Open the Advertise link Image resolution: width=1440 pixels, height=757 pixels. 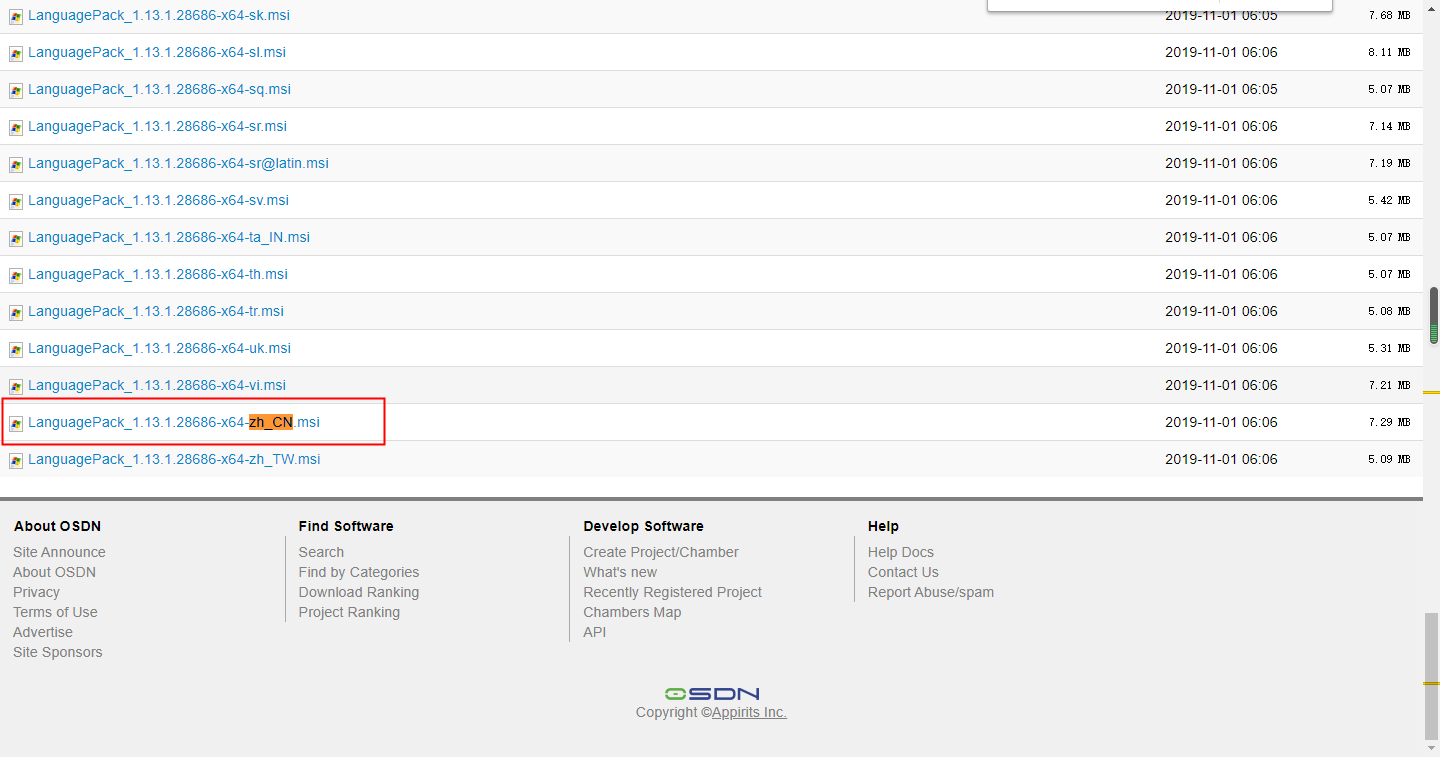(43, 632)
